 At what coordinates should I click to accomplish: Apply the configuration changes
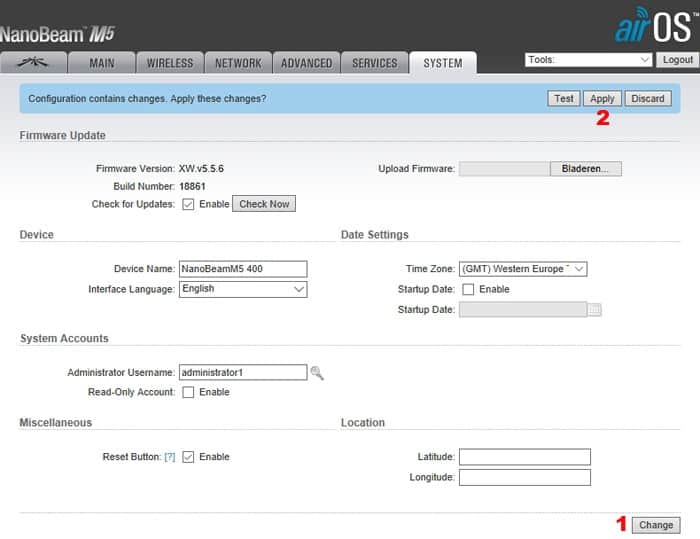click(602, 99)
